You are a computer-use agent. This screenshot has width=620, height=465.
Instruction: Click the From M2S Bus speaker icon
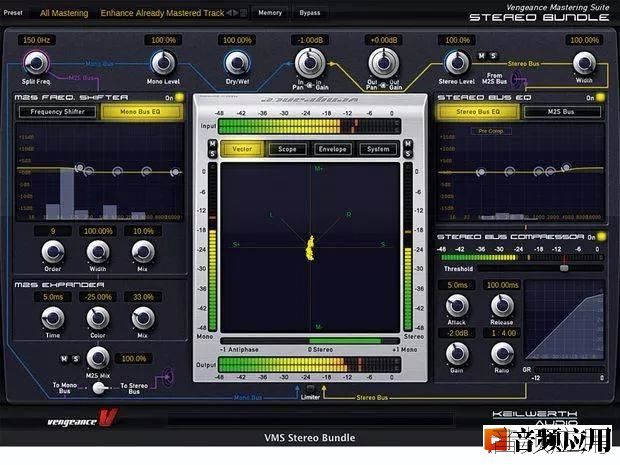pos(519,80)
